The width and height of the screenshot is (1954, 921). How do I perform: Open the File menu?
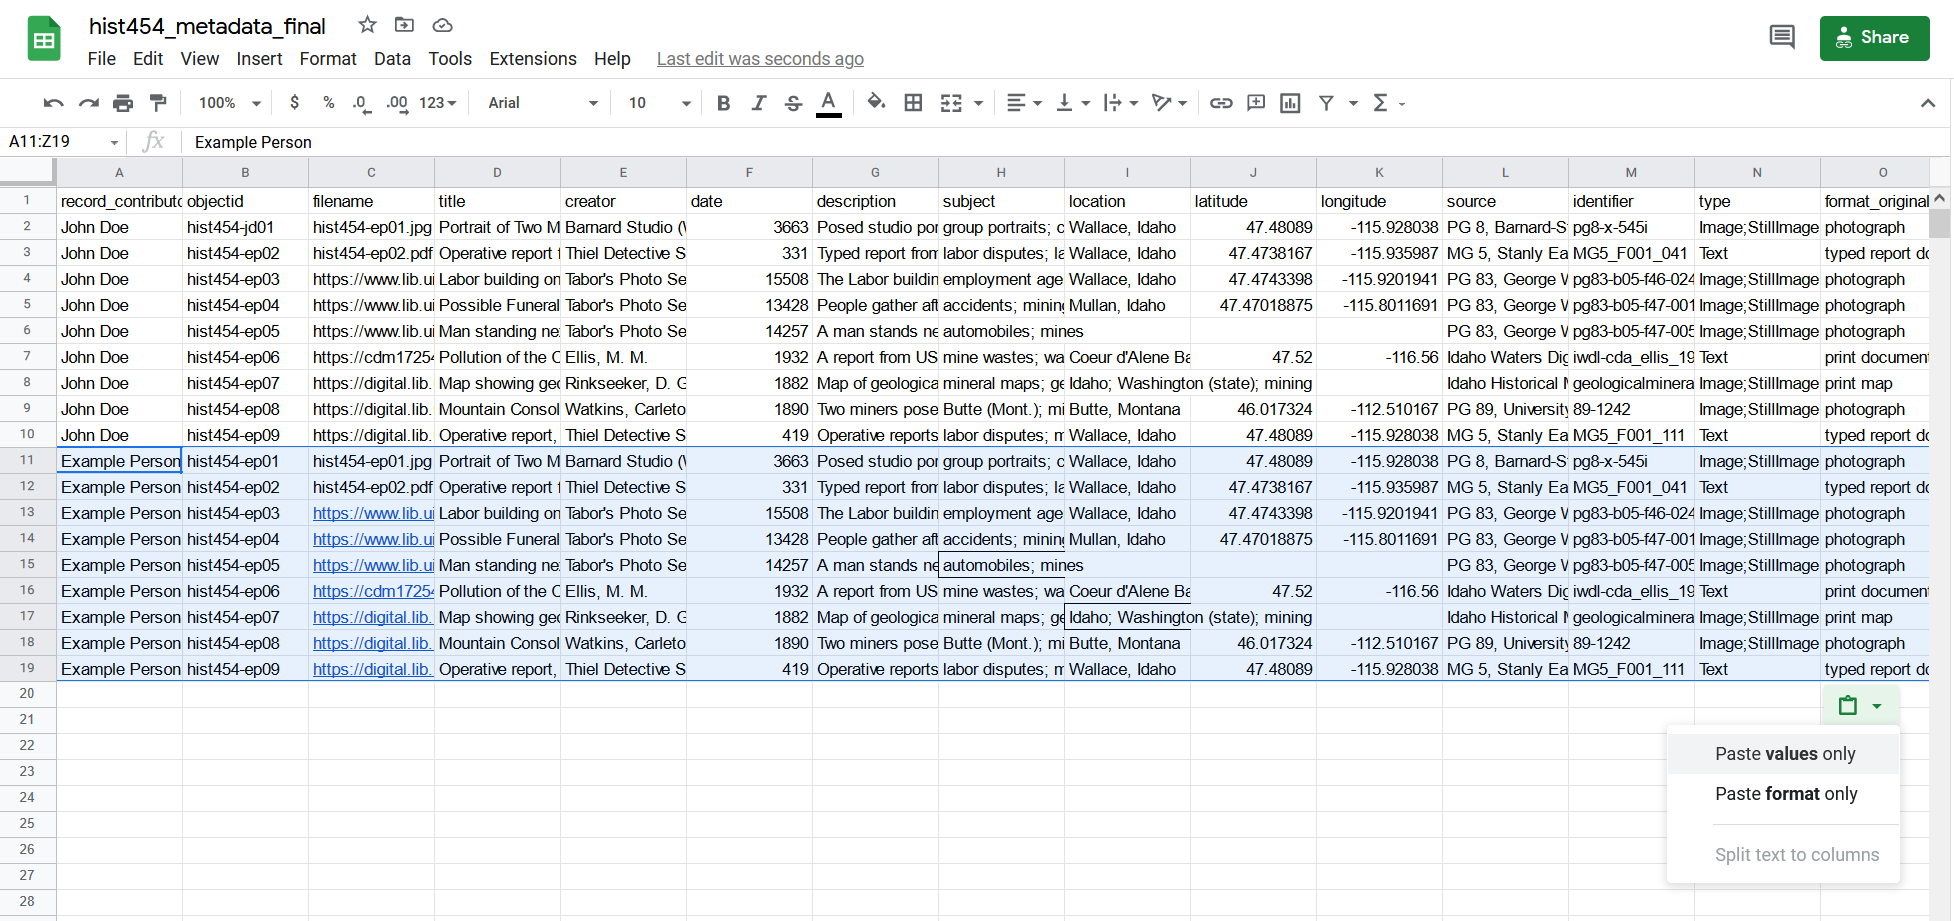[x=102, y=59]
